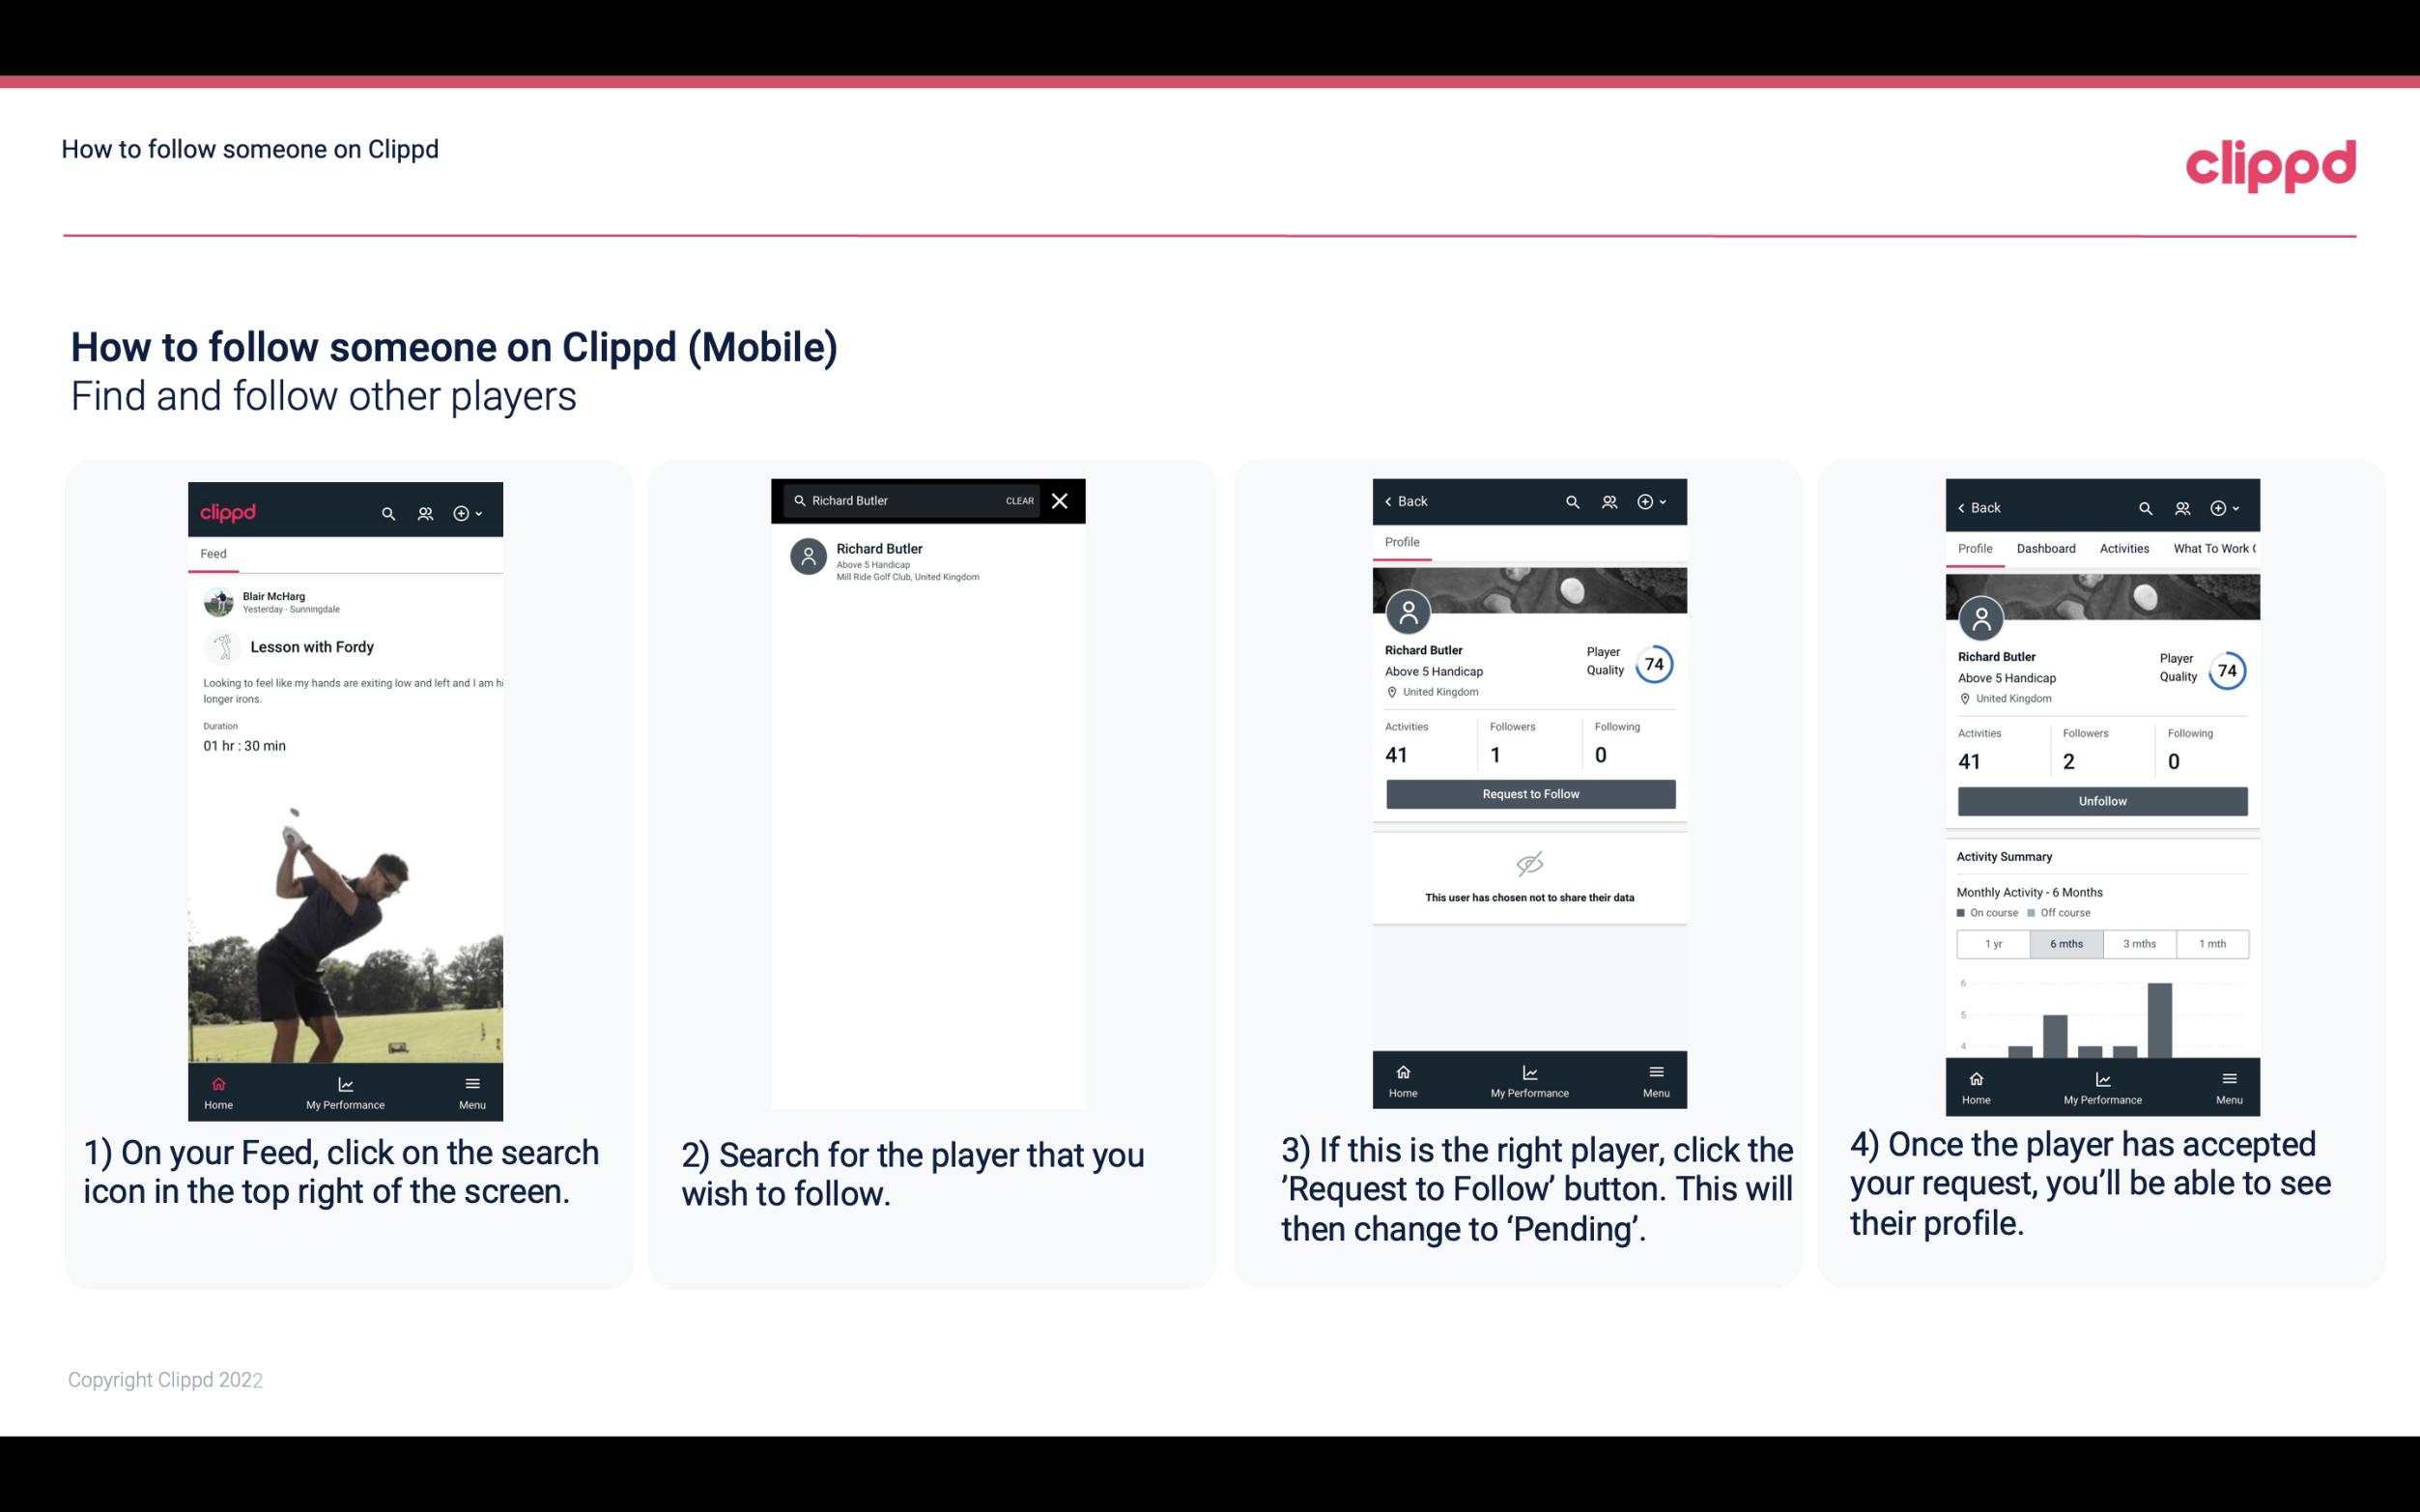Click the 1 year activity timeframe option

1993,942
